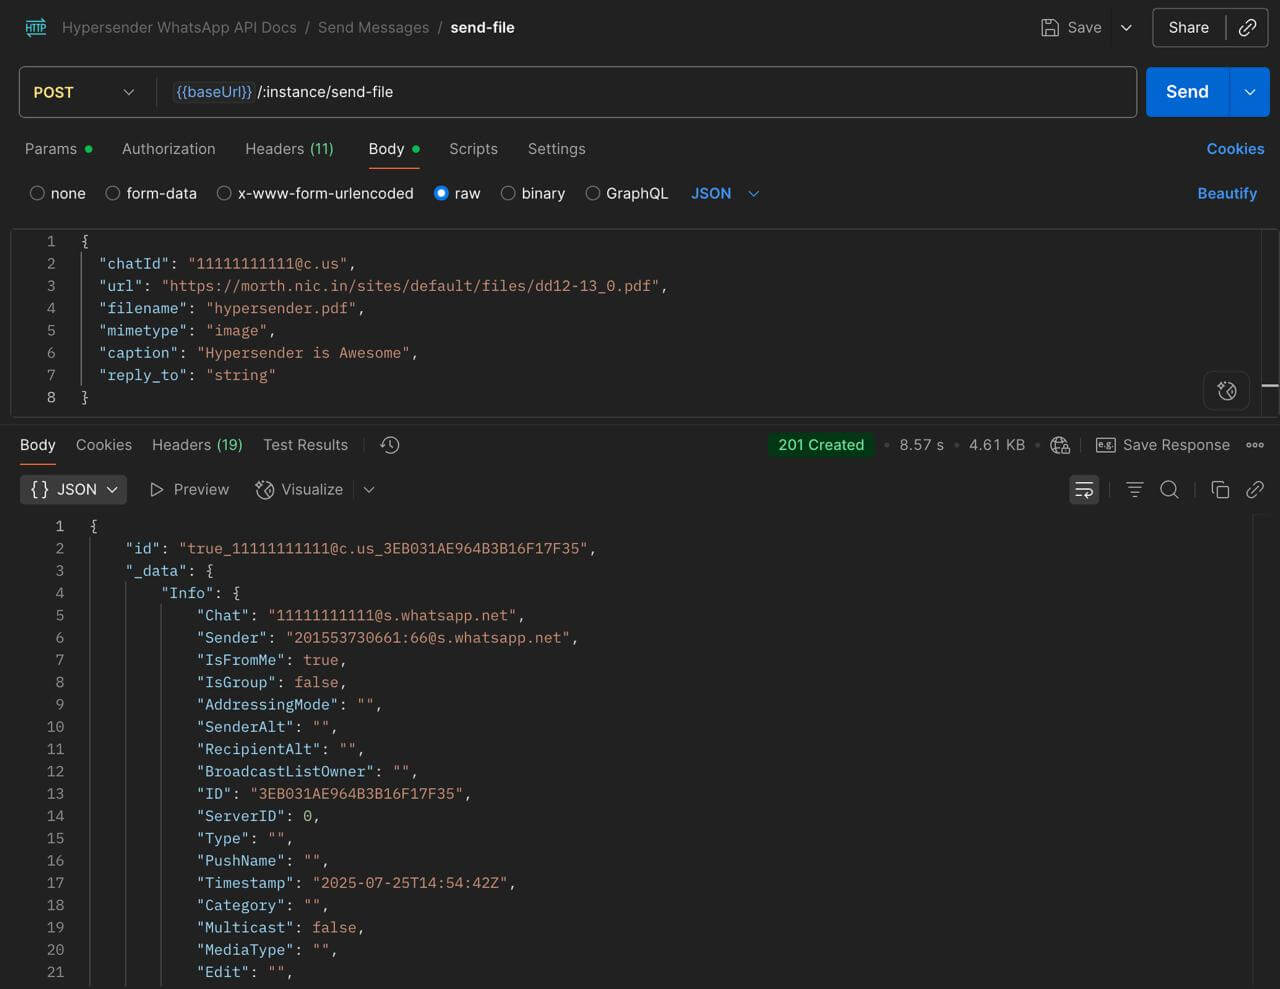Click the 8.57 s response time
The width and height of the screenshot is (1280, 989).
[921, 445]
